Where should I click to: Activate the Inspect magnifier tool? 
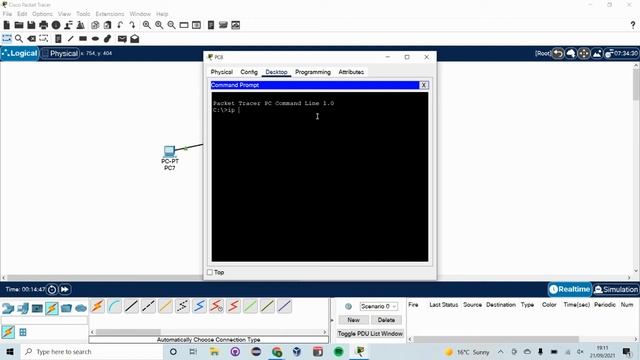pyautogui.click(x=19, y=39)
